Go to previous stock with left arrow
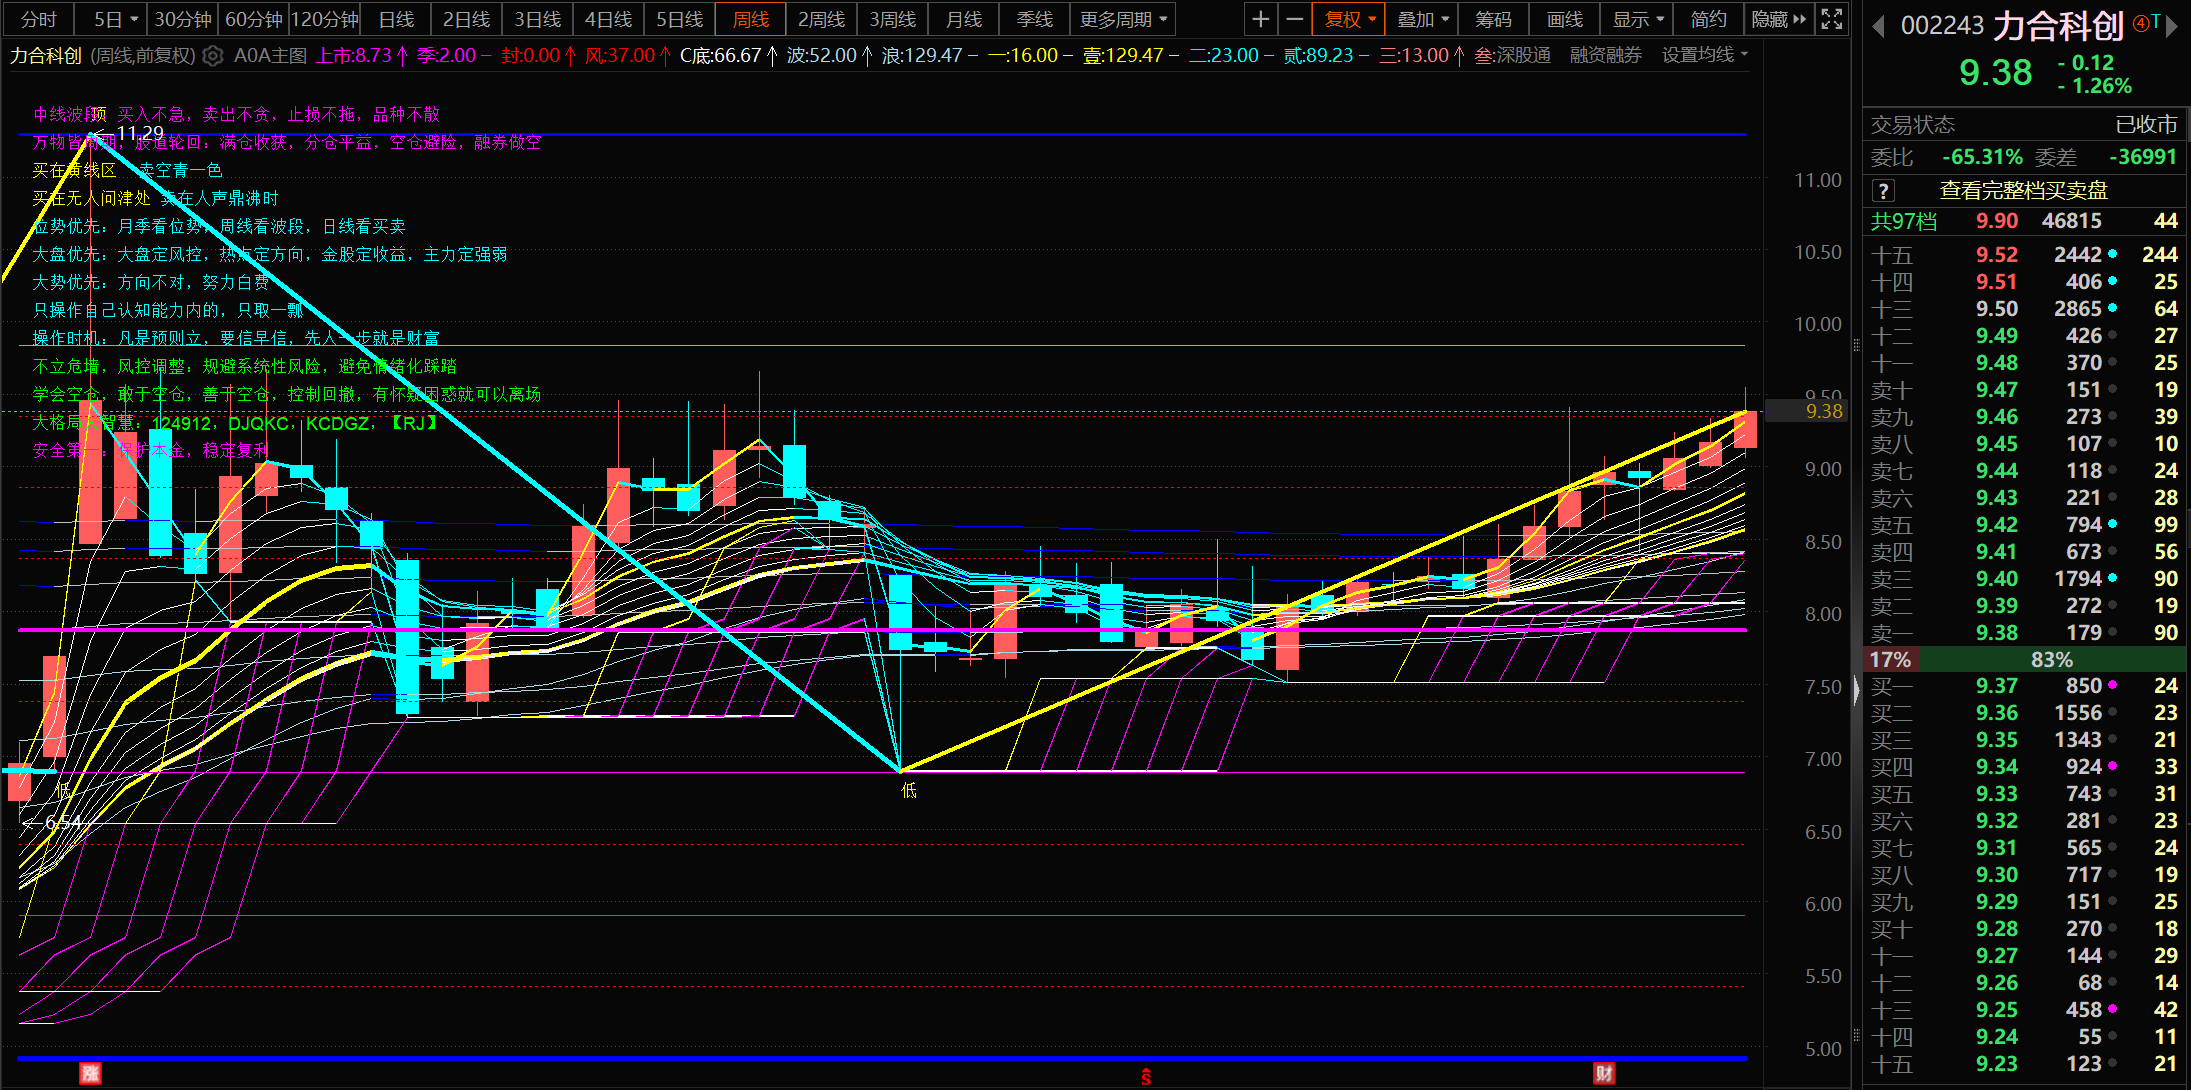The height and width of the screenshot is (1090, 2191). click(x=1879, y=26)
